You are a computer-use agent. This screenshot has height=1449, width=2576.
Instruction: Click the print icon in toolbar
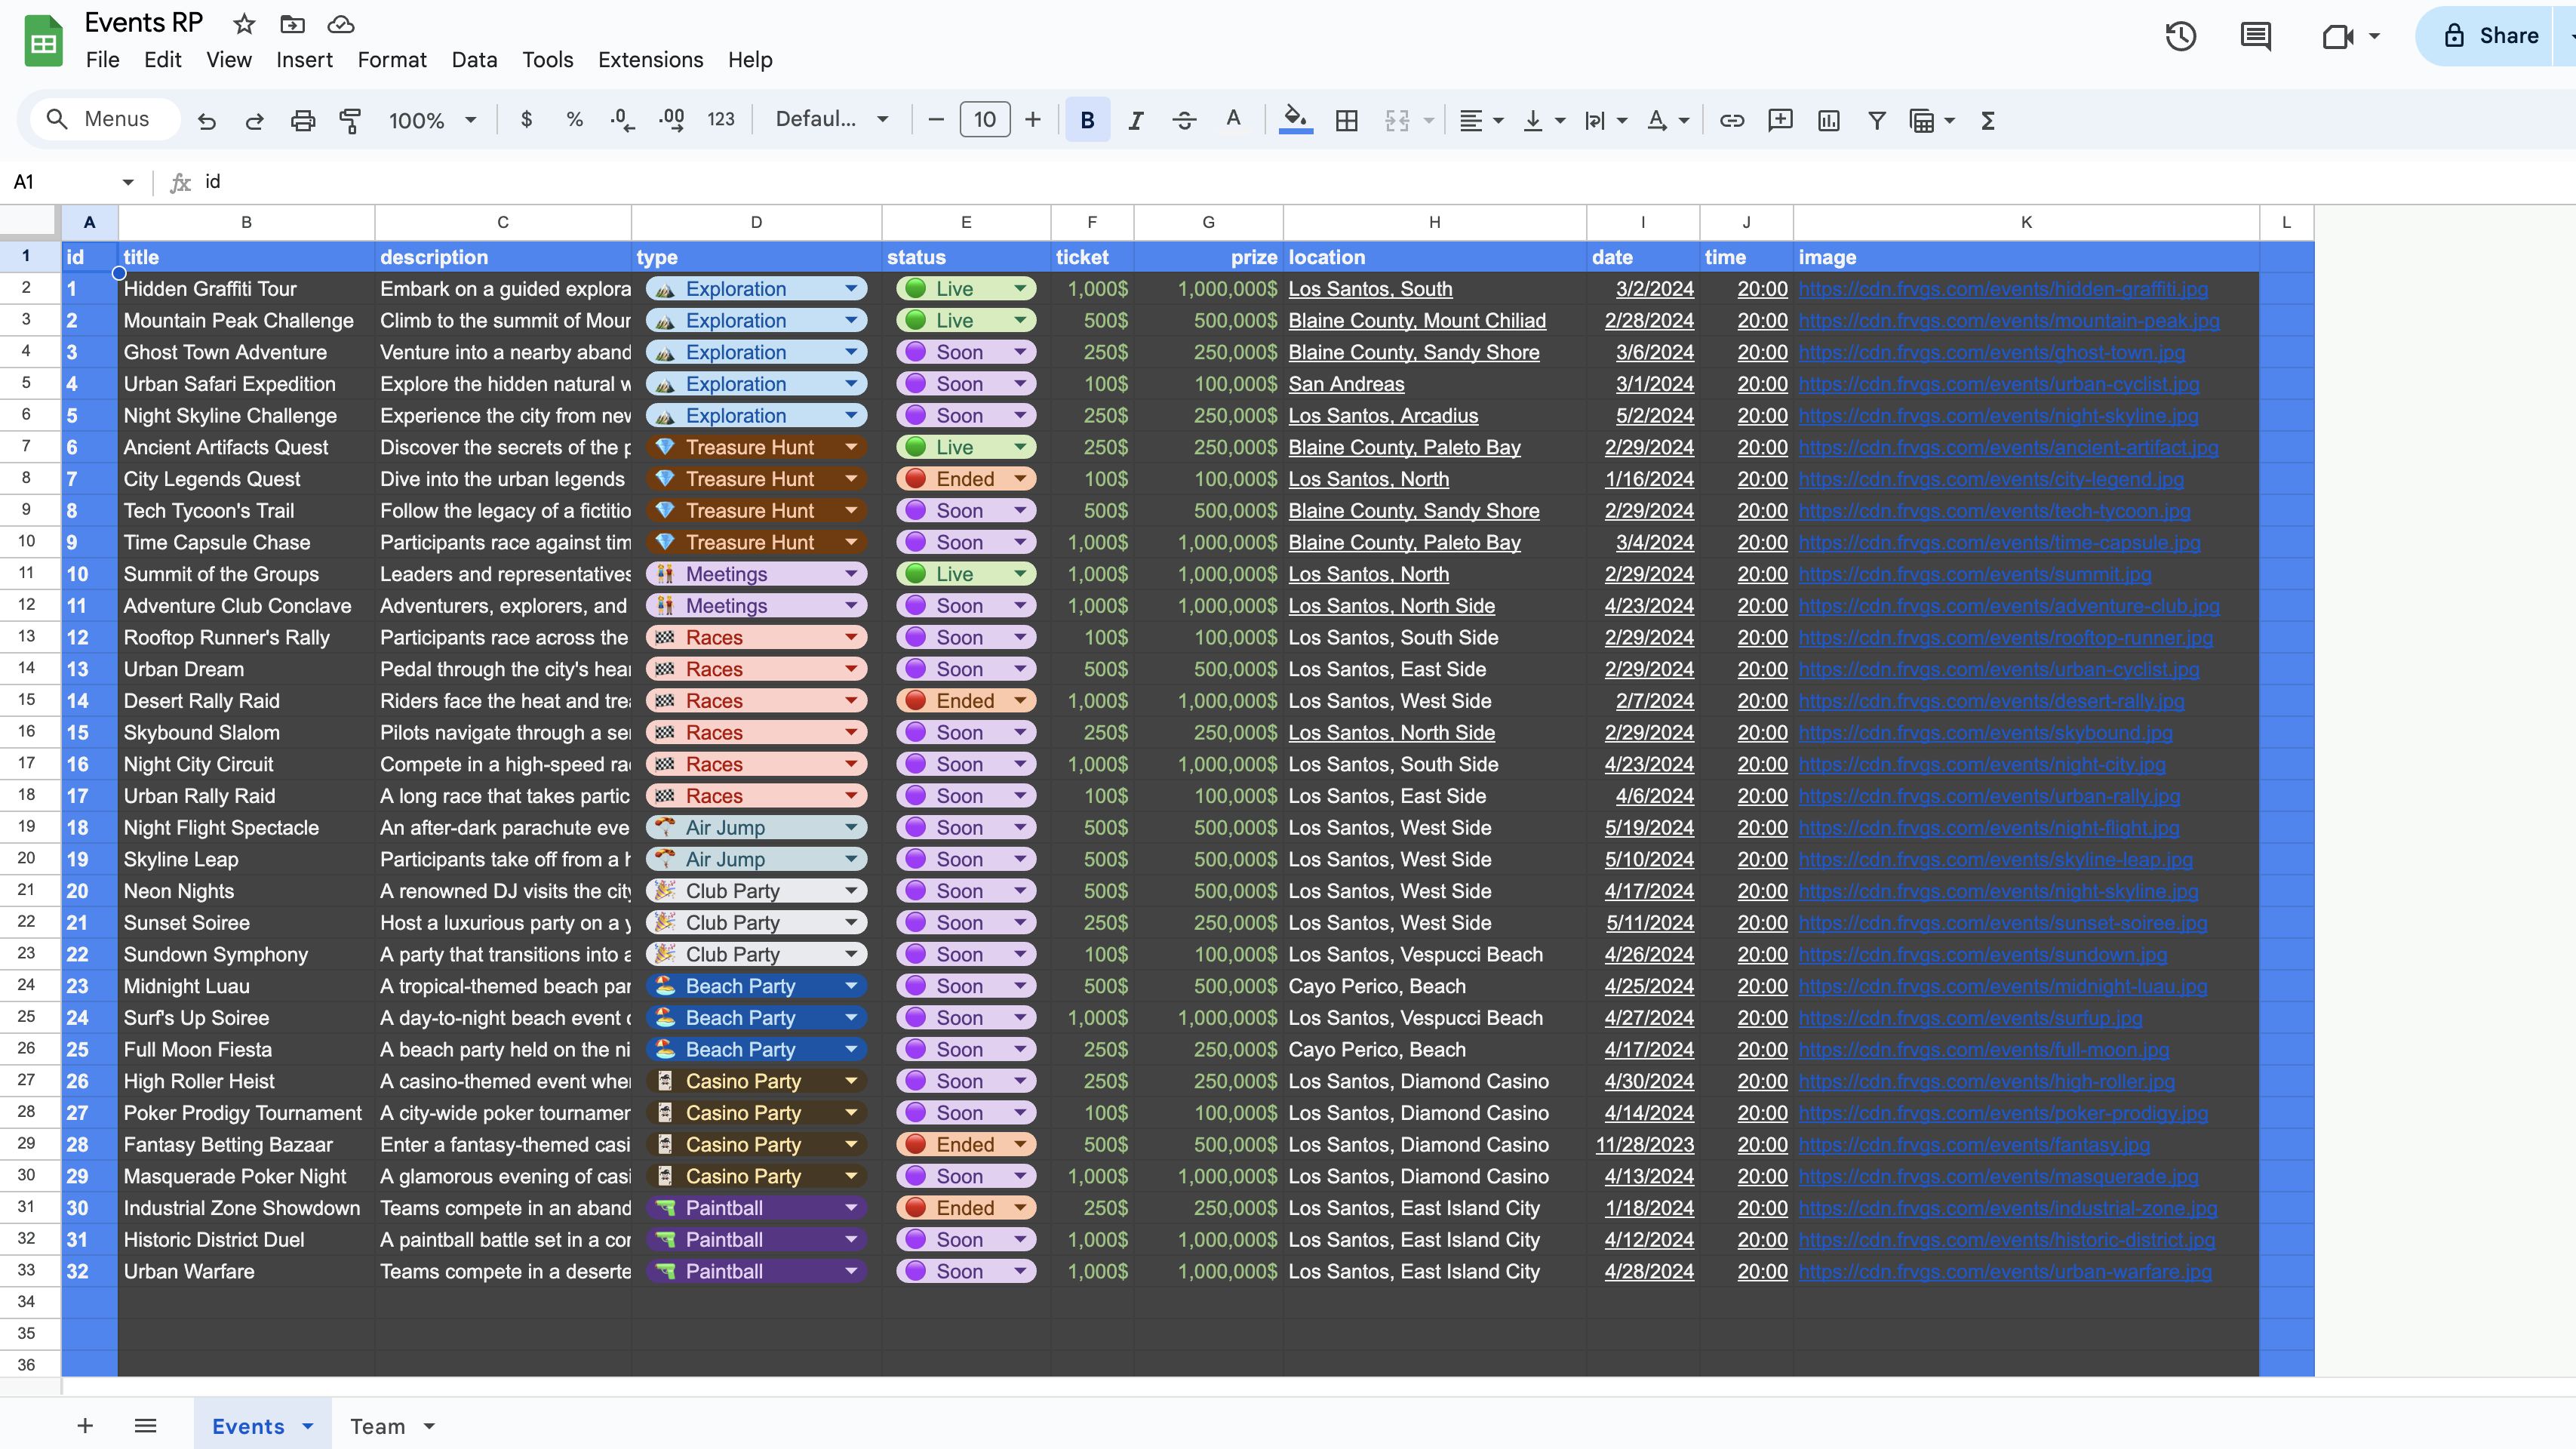pos(302,121)
